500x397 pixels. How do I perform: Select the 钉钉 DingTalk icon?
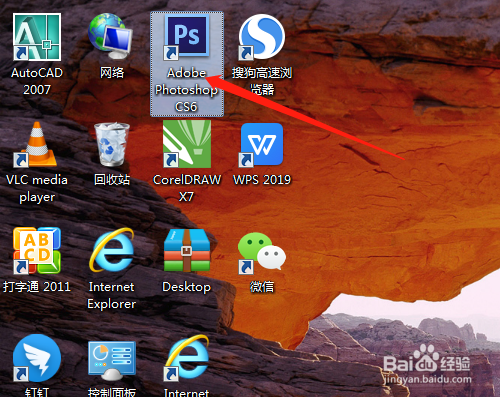37,358
